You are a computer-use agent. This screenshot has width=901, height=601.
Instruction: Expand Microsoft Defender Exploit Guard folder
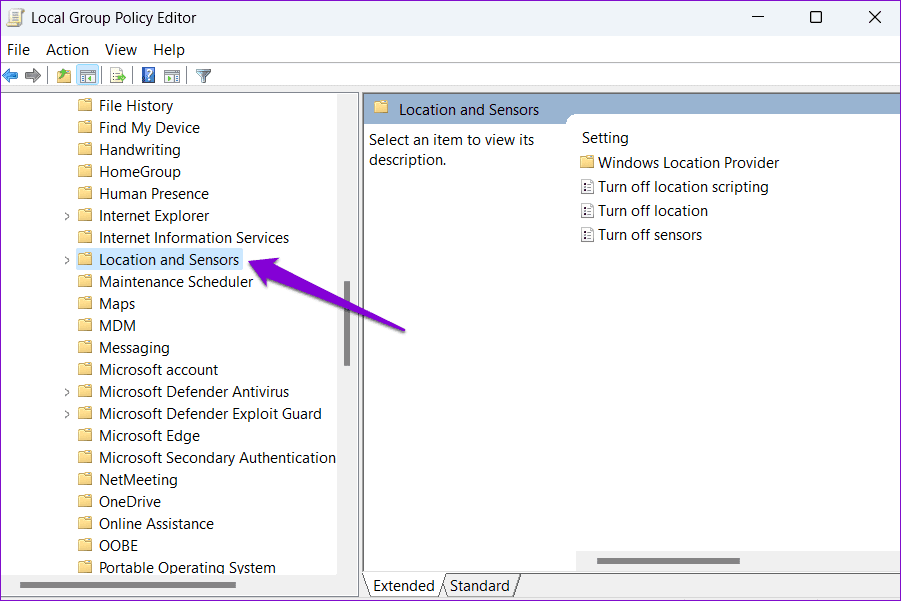coord(67,414)
